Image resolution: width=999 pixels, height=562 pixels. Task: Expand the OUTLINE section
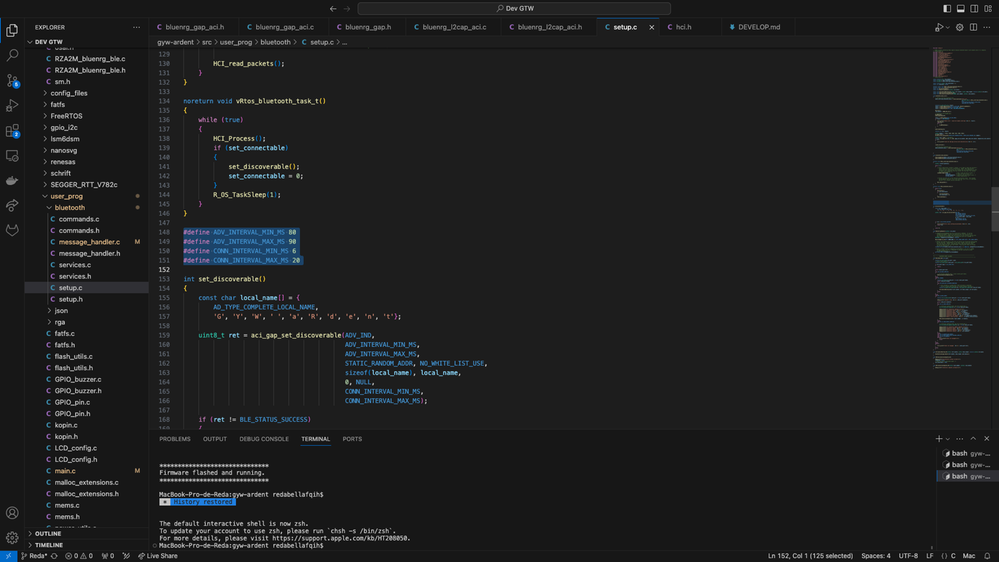point(48,533)
